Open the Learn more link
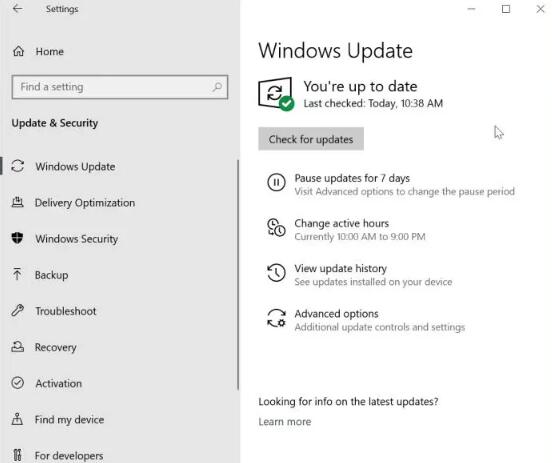552x463 pixels. [x=285, y=422]
